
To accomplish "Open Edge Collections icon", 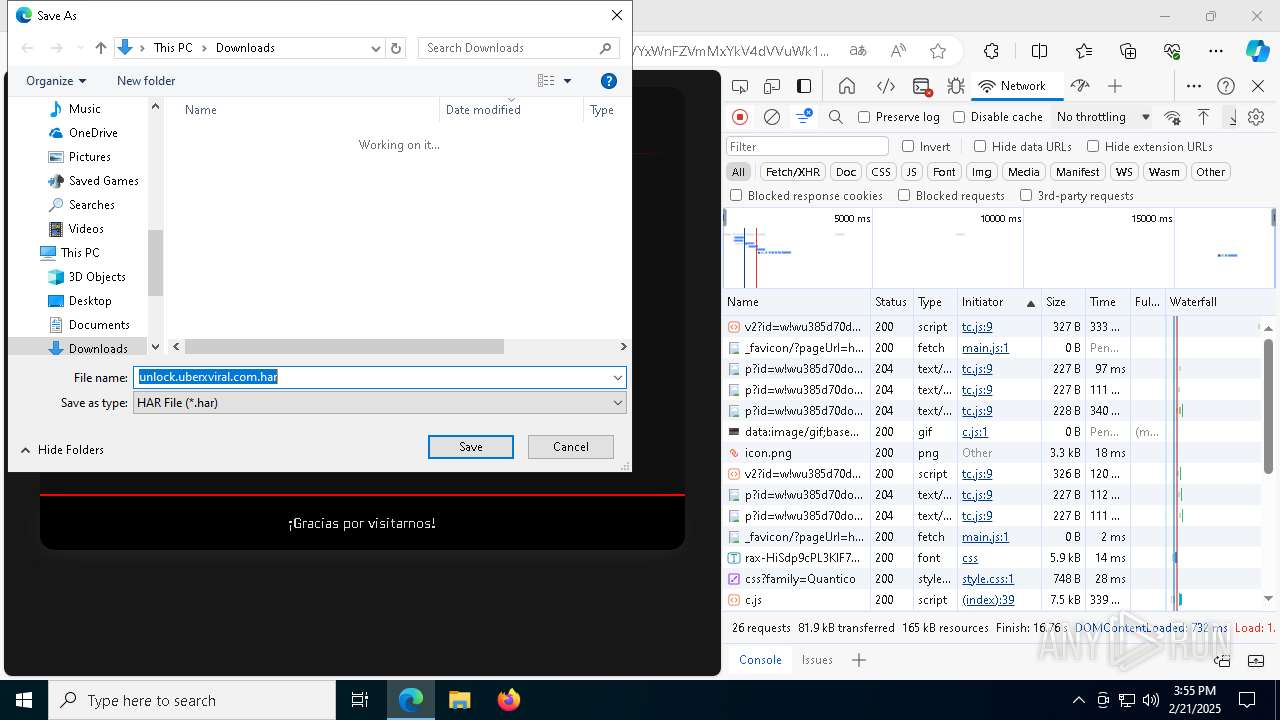I will pos(1128,51).
